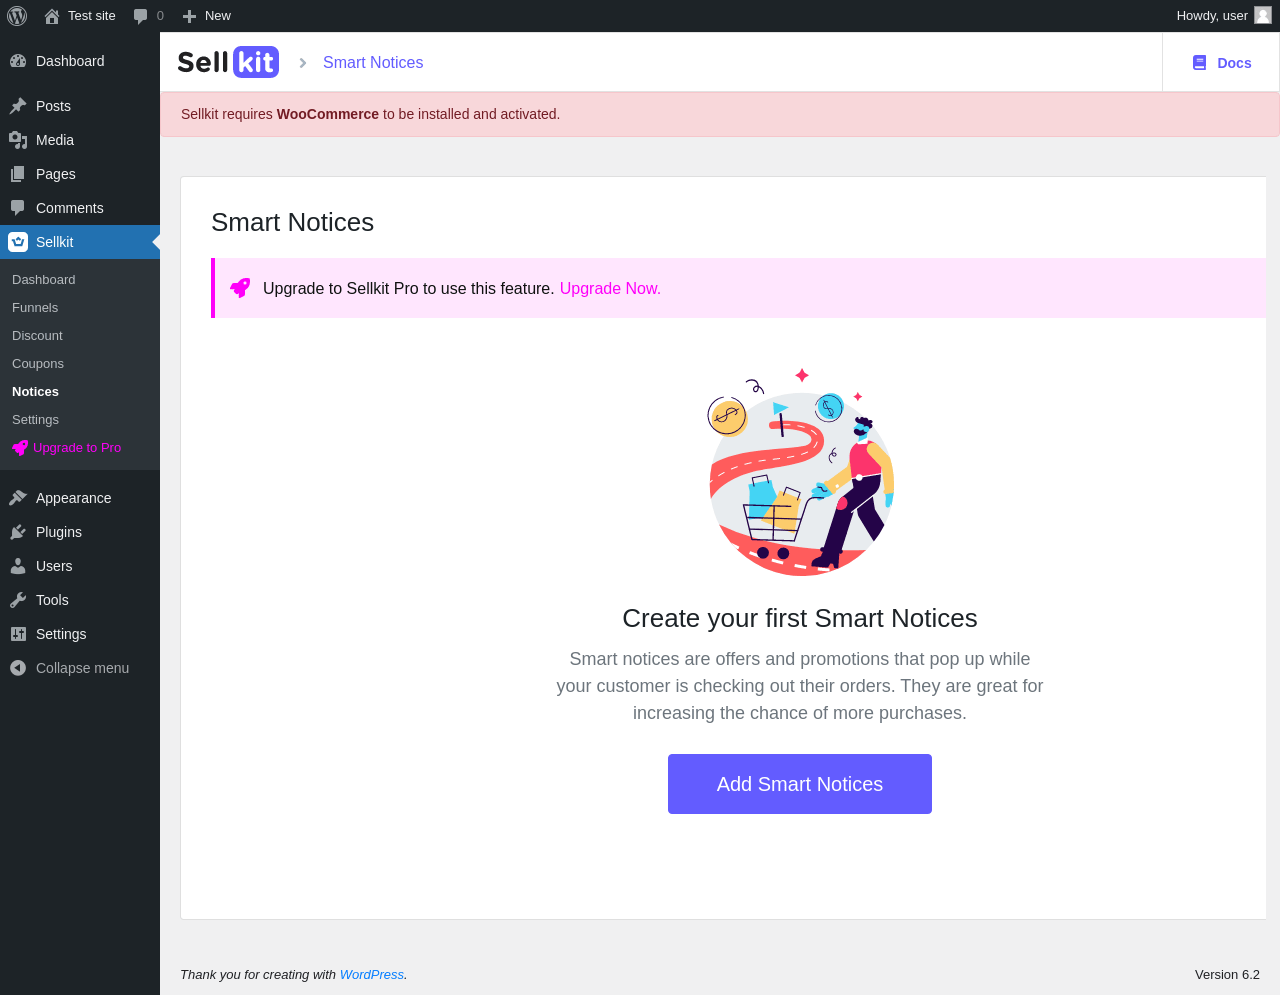Click the WordPress logo icon
The width and height of the screenshot is (1280, 995).
point(17,16)
